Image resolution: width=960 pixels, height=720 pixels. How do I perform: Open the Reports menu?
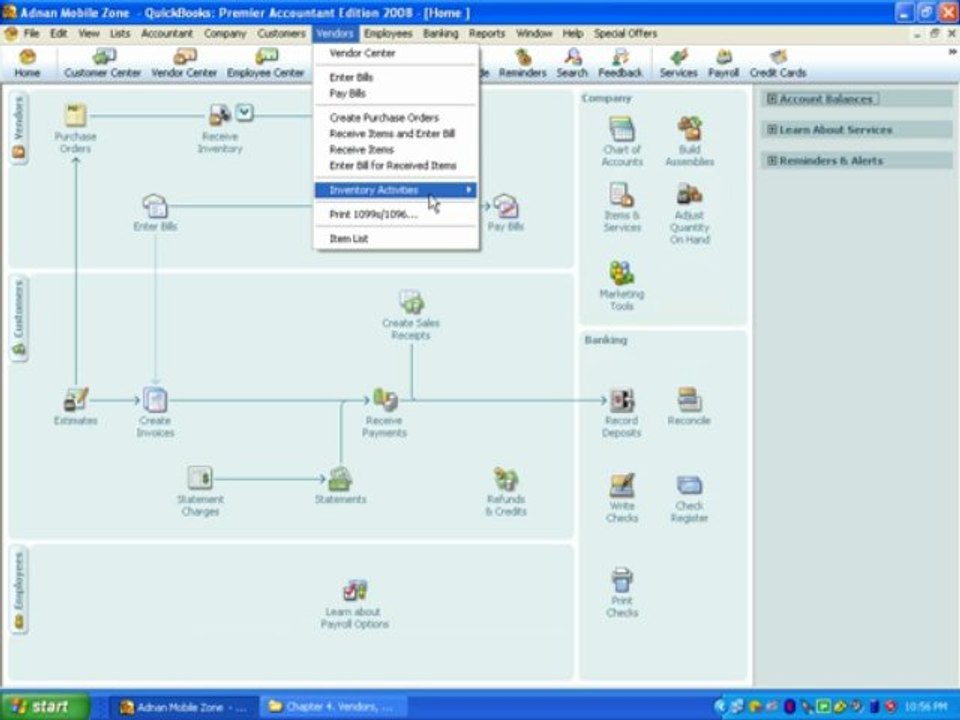pos(487,34)
